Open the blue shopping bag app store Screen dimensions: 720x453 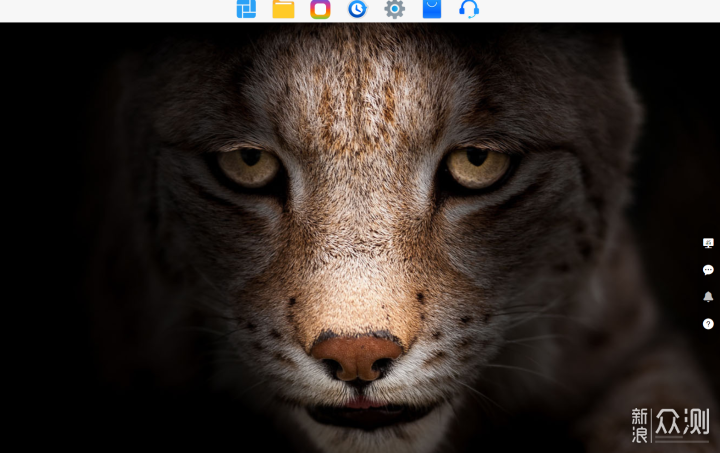[432, 9]
